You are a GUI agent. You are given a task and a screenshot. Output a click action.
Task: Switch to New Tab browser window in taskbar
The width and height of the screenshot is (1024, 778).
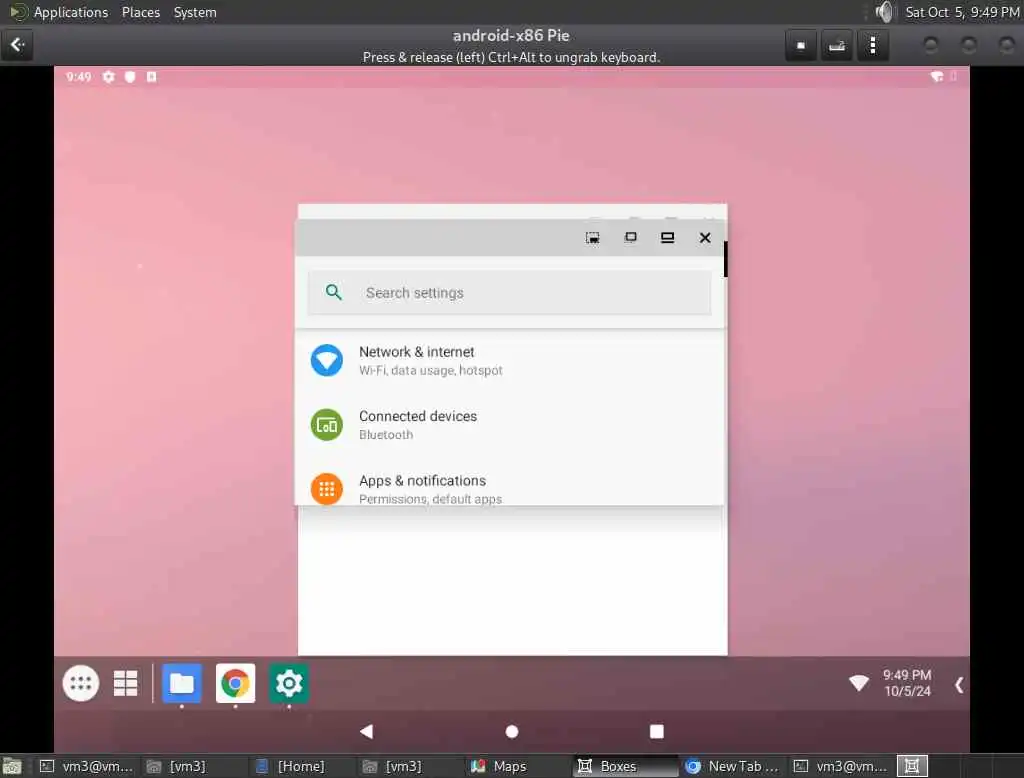point(733,766)
